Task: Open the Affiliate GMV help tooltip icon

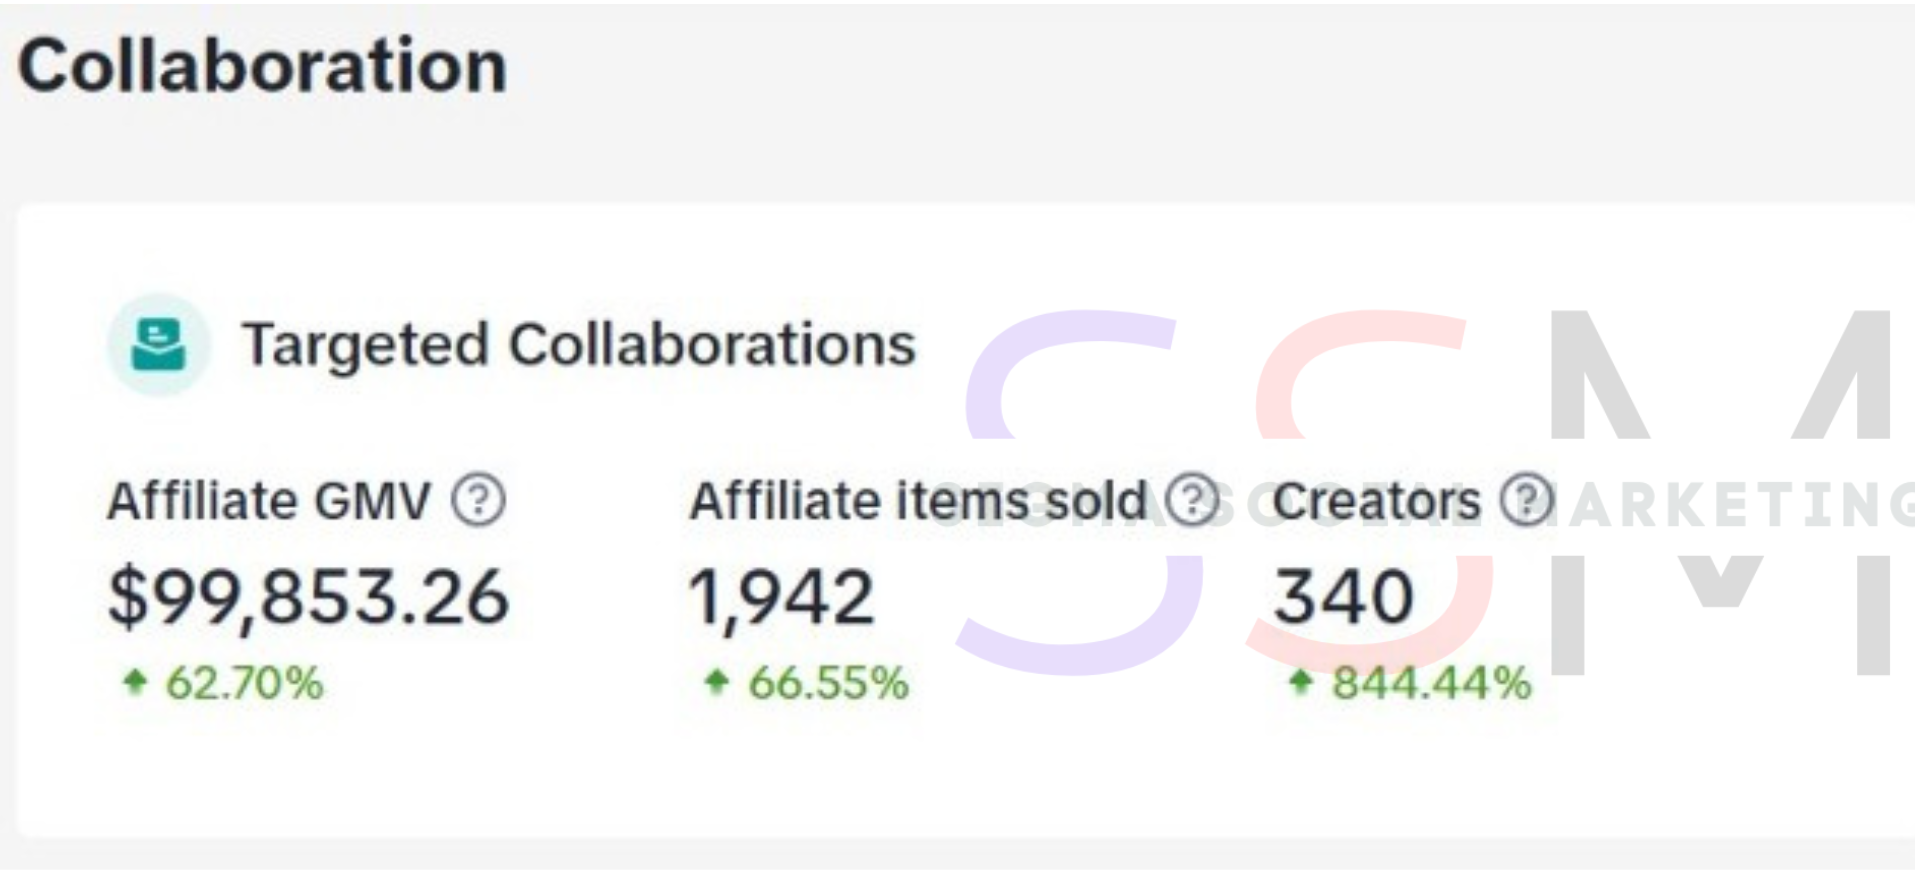Action: (478, 500)
